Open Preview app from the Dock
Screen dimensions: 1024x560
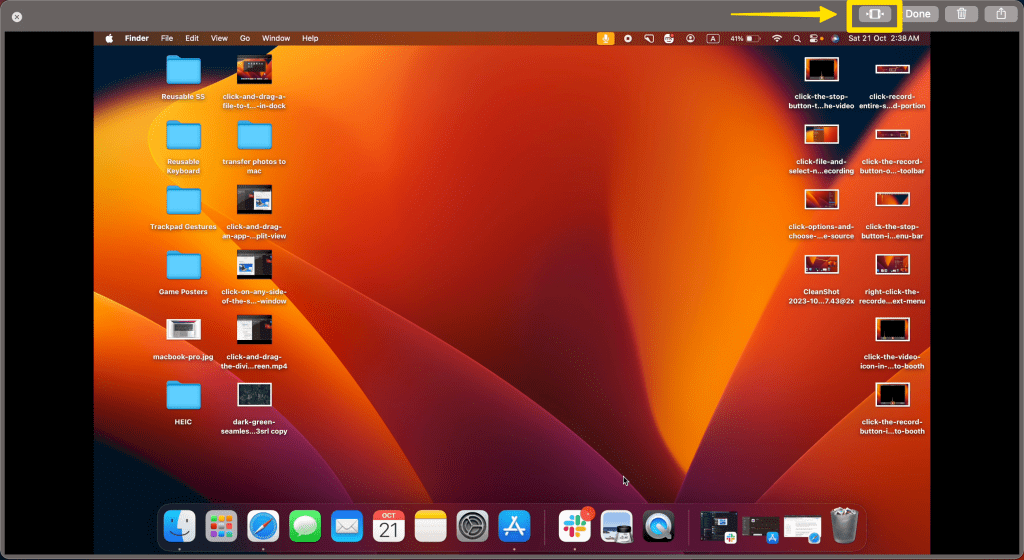616,526
